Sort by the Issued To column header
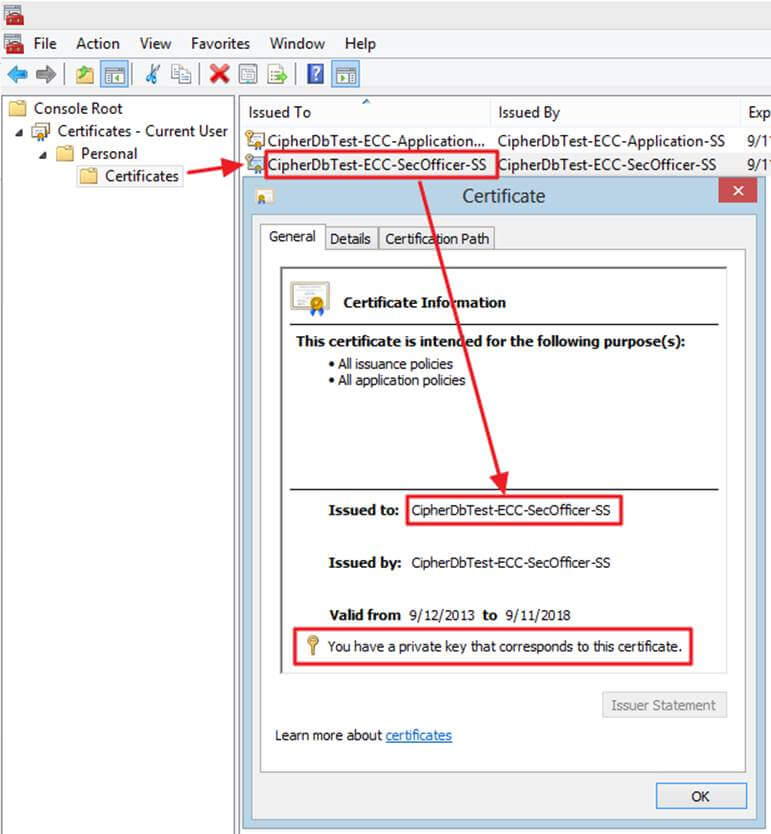The height and width of the screenshot is (834, 771). tap(280, 112)
